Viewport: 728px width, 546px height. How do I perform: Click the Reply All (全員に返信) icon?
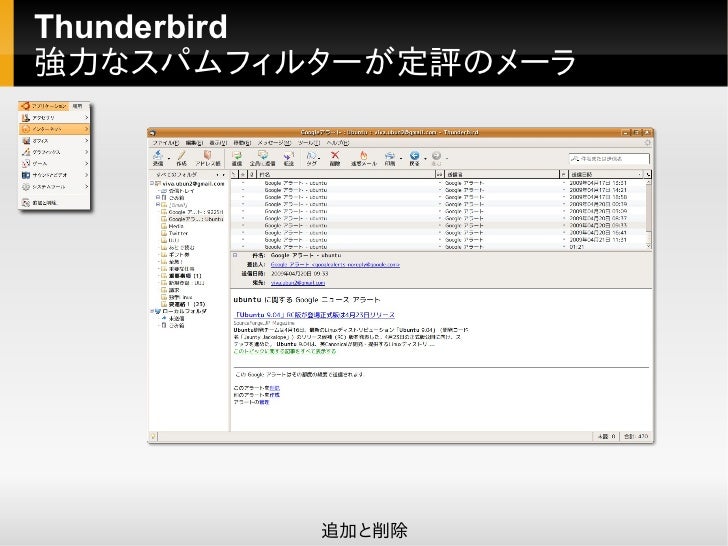click(x=263, y=156)
